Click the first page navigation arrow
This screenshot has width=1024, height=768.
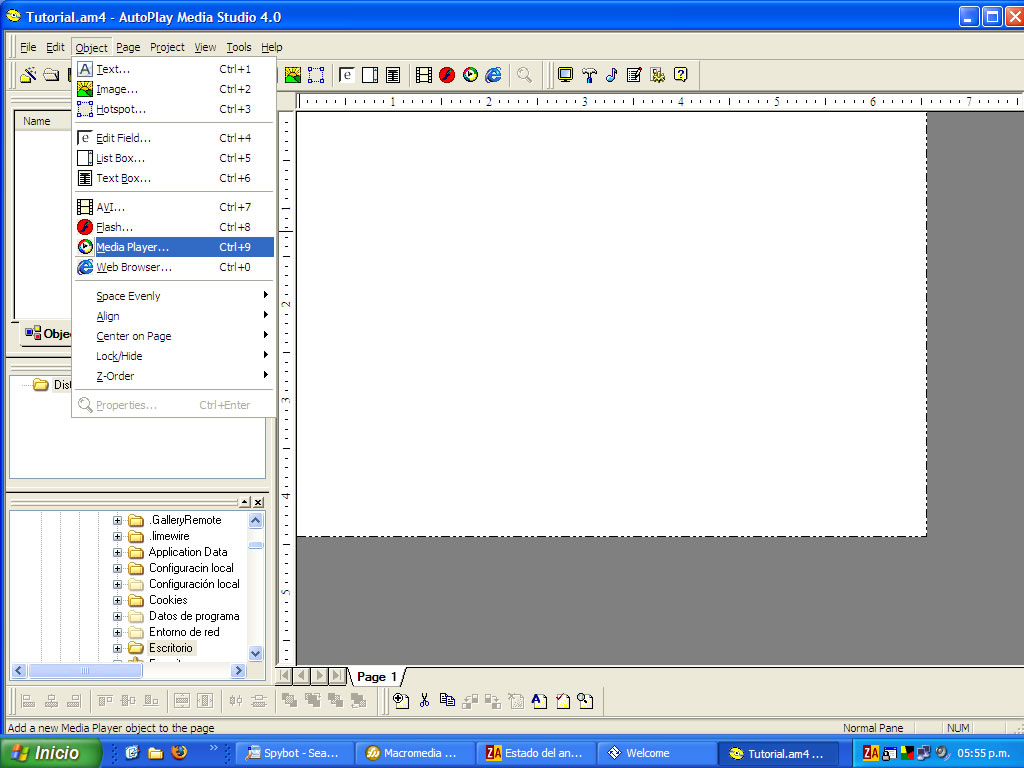[285, 676]
